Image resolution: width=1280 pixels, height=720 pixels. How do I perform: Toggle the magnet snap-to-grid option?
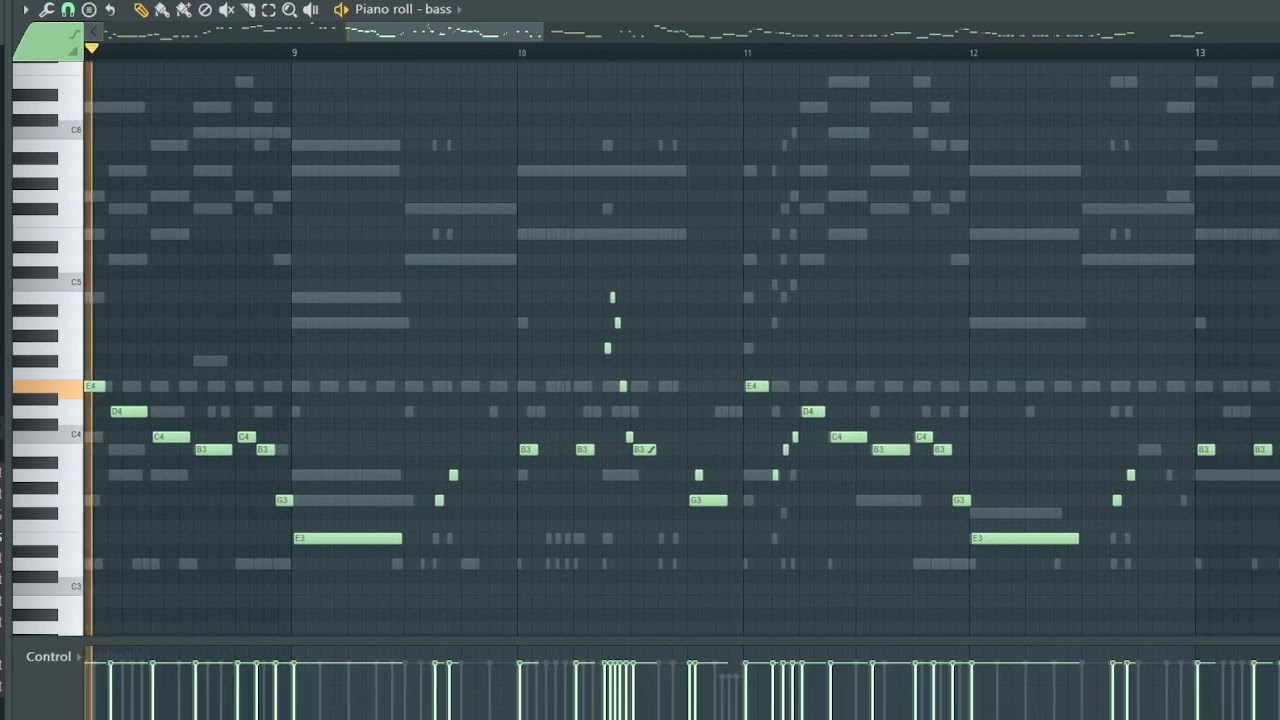click(x=68, y=10)
